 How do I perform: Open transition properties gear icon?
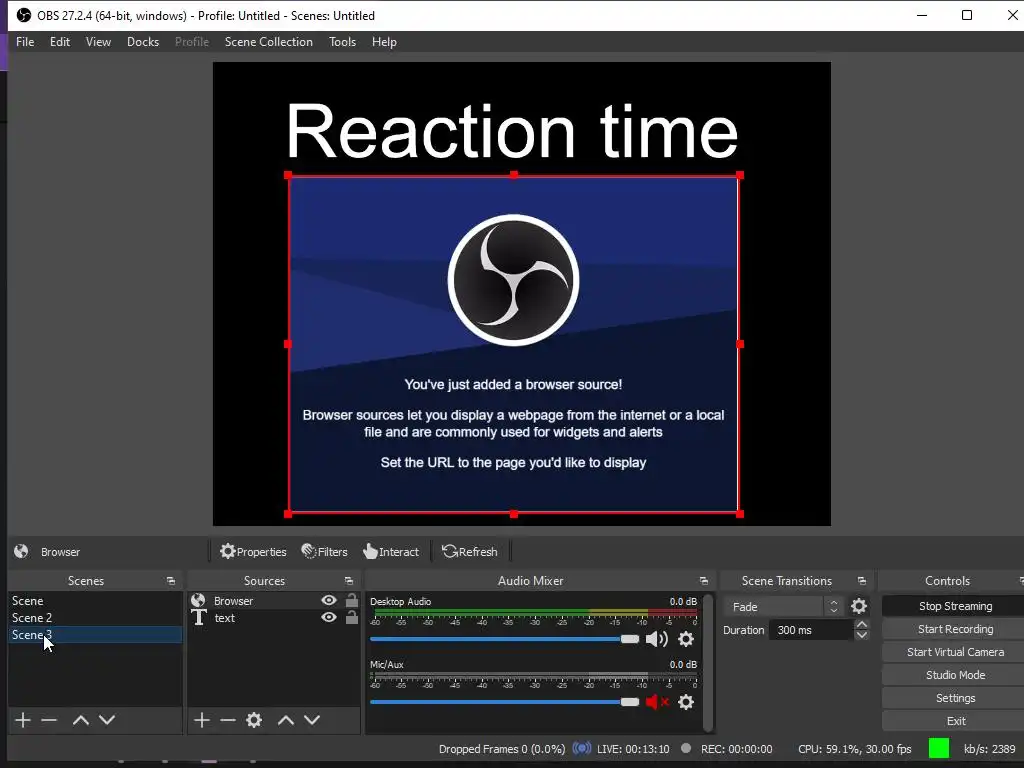point(859,607)
